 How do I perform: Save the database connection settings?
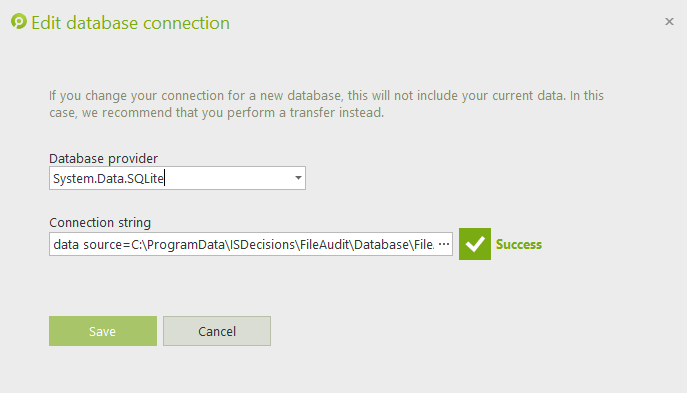[103, 331]
